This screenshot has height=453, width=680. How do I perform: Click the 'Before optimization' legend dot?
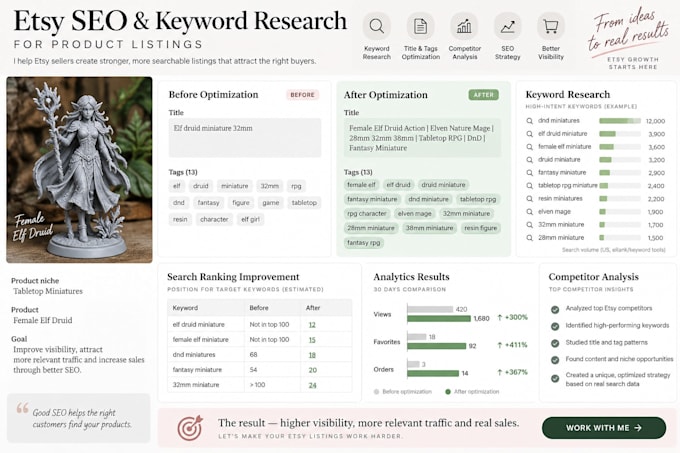[376, 392]
